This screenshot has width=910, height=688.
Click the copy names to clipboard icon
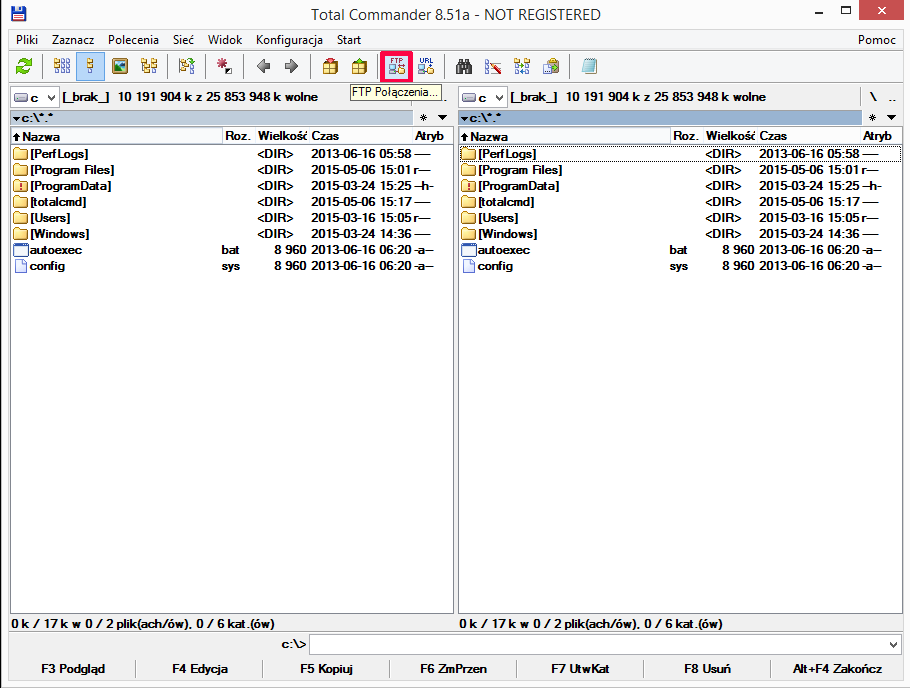(x=551, y=66)
